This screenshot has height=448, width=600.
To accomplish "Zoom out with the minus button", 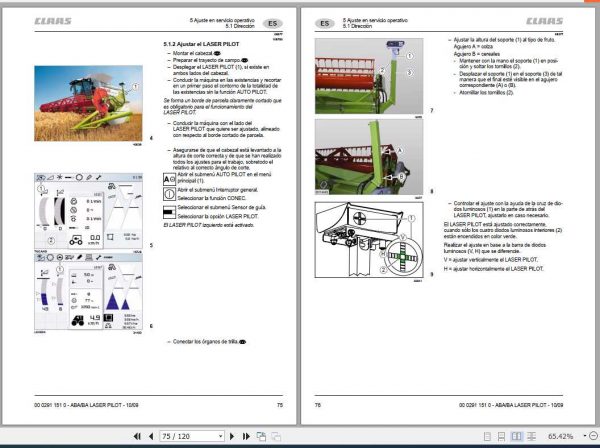I will [x=593, y=436].
